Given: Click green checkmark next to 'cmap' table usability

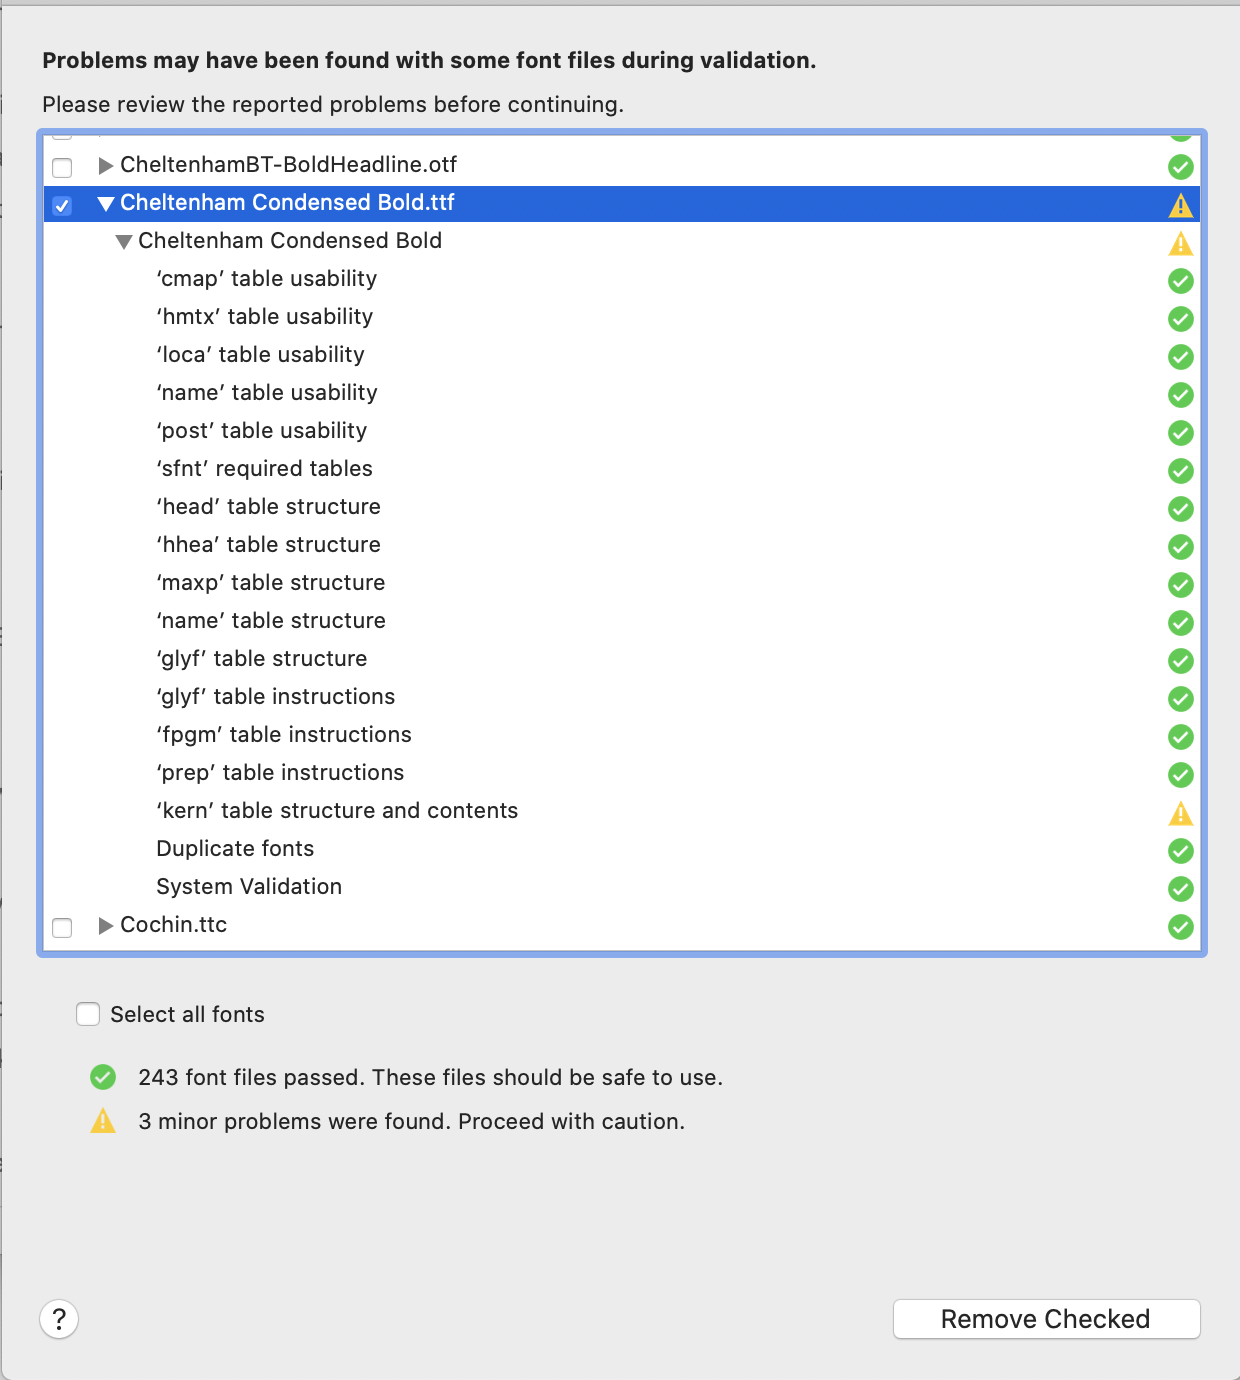Looking at the screenshot, I should 1180,281.
